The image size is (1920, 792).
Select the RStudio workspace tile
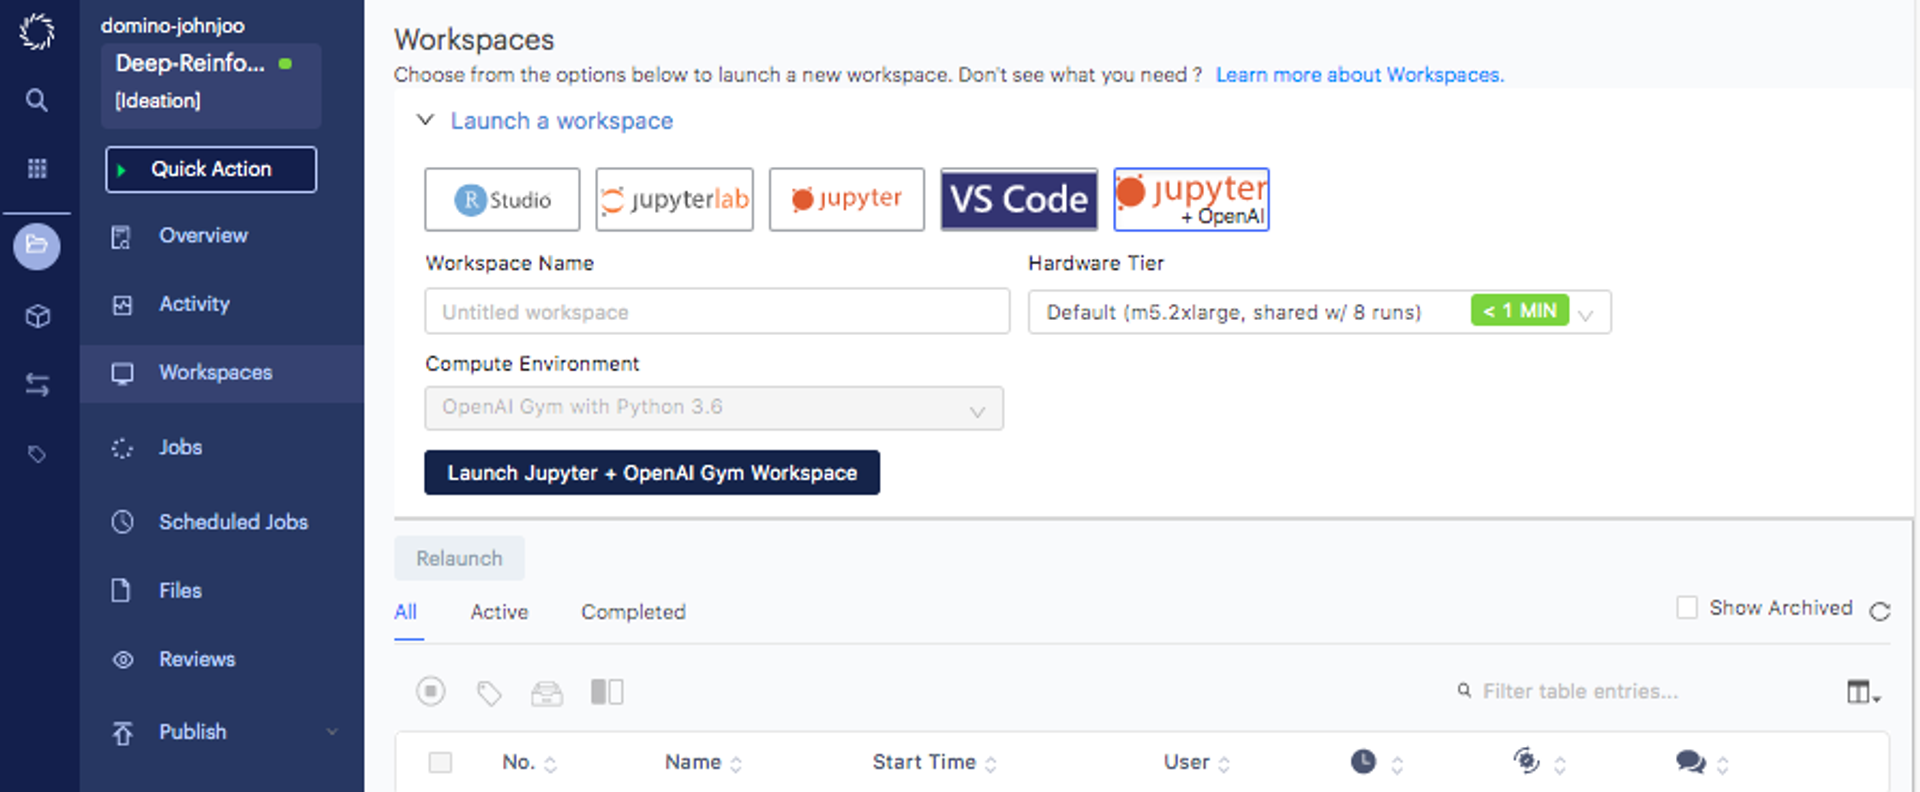click(502, 199)
